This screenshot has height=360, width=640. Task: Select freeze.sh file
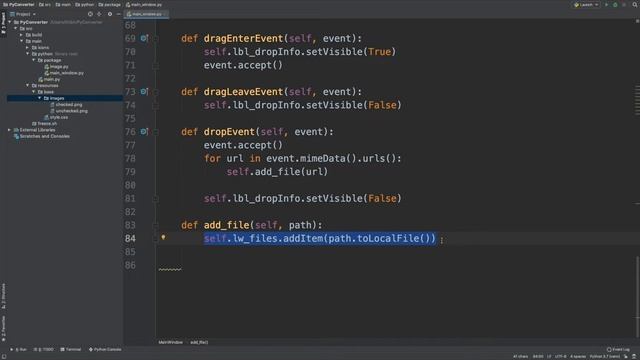[x=44, y=124]
